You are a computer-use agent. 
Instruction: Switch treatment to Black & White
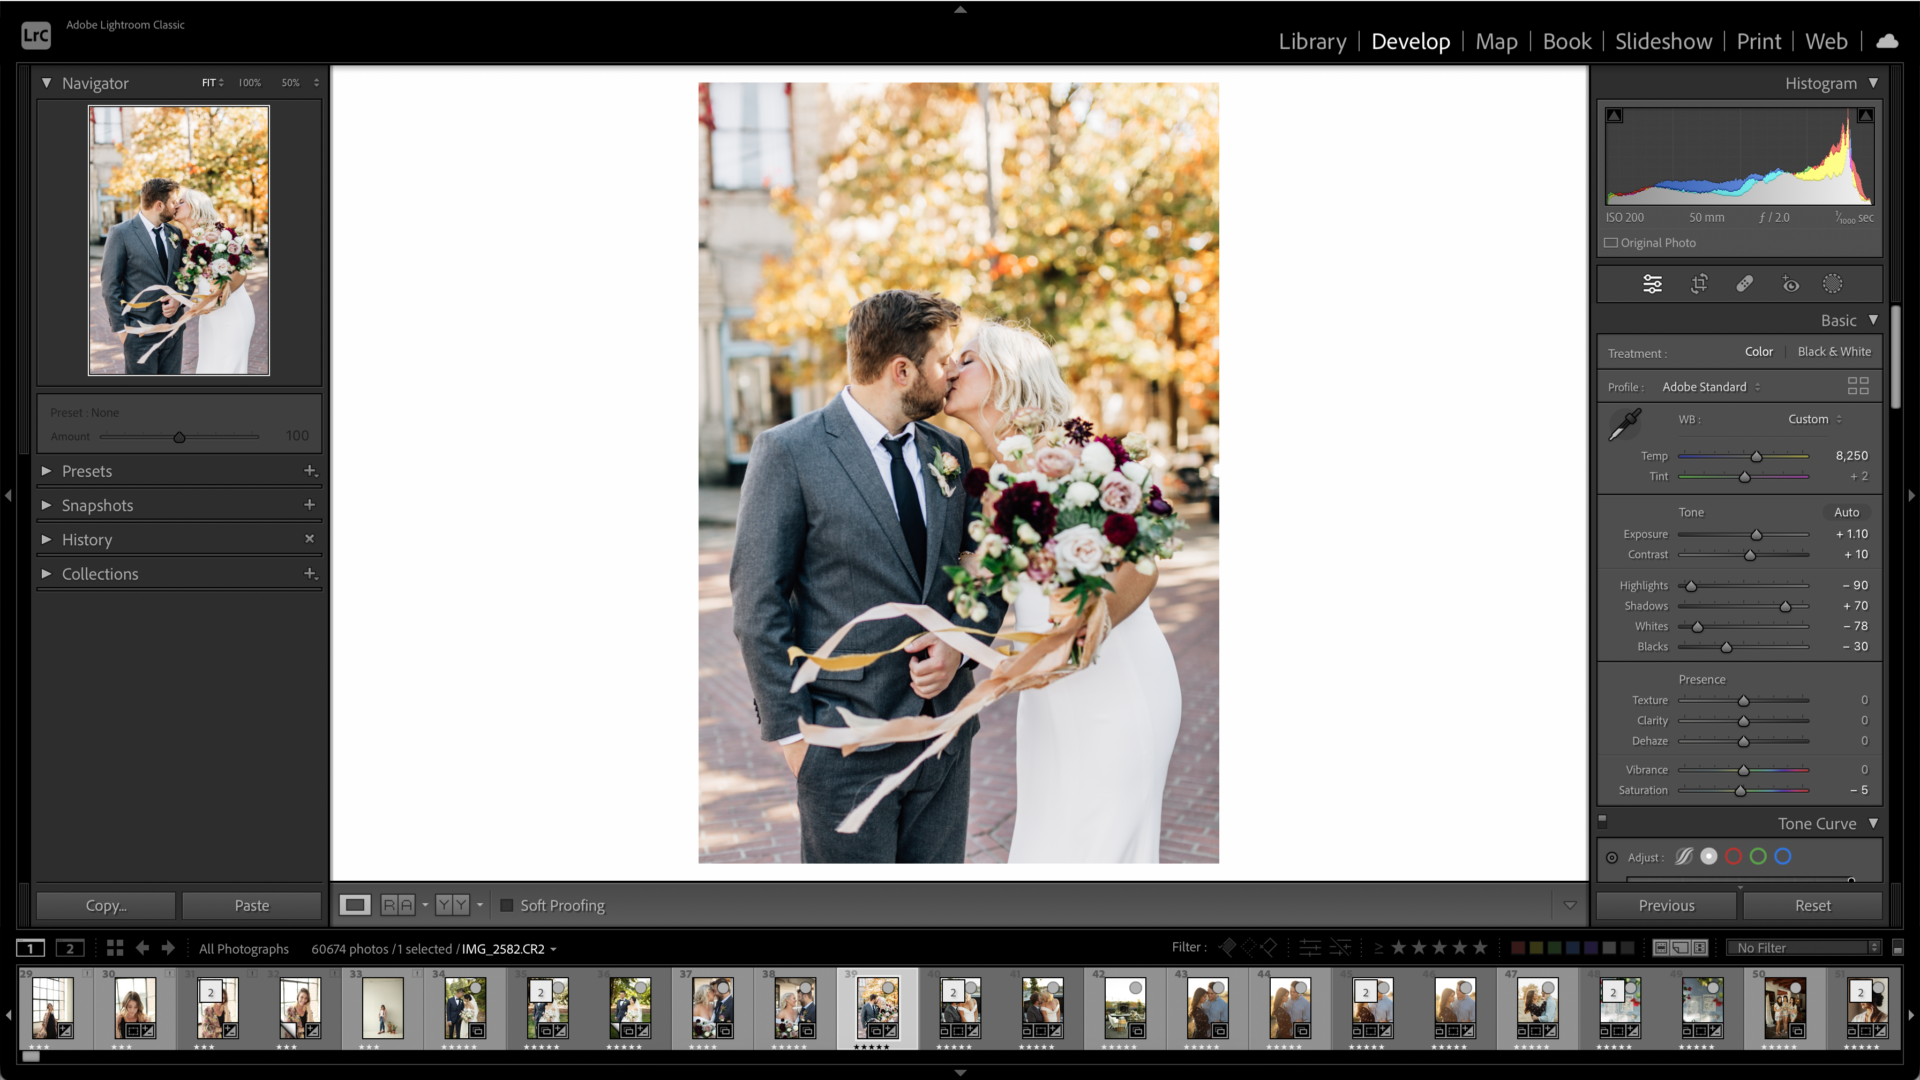pos(1834,352)
